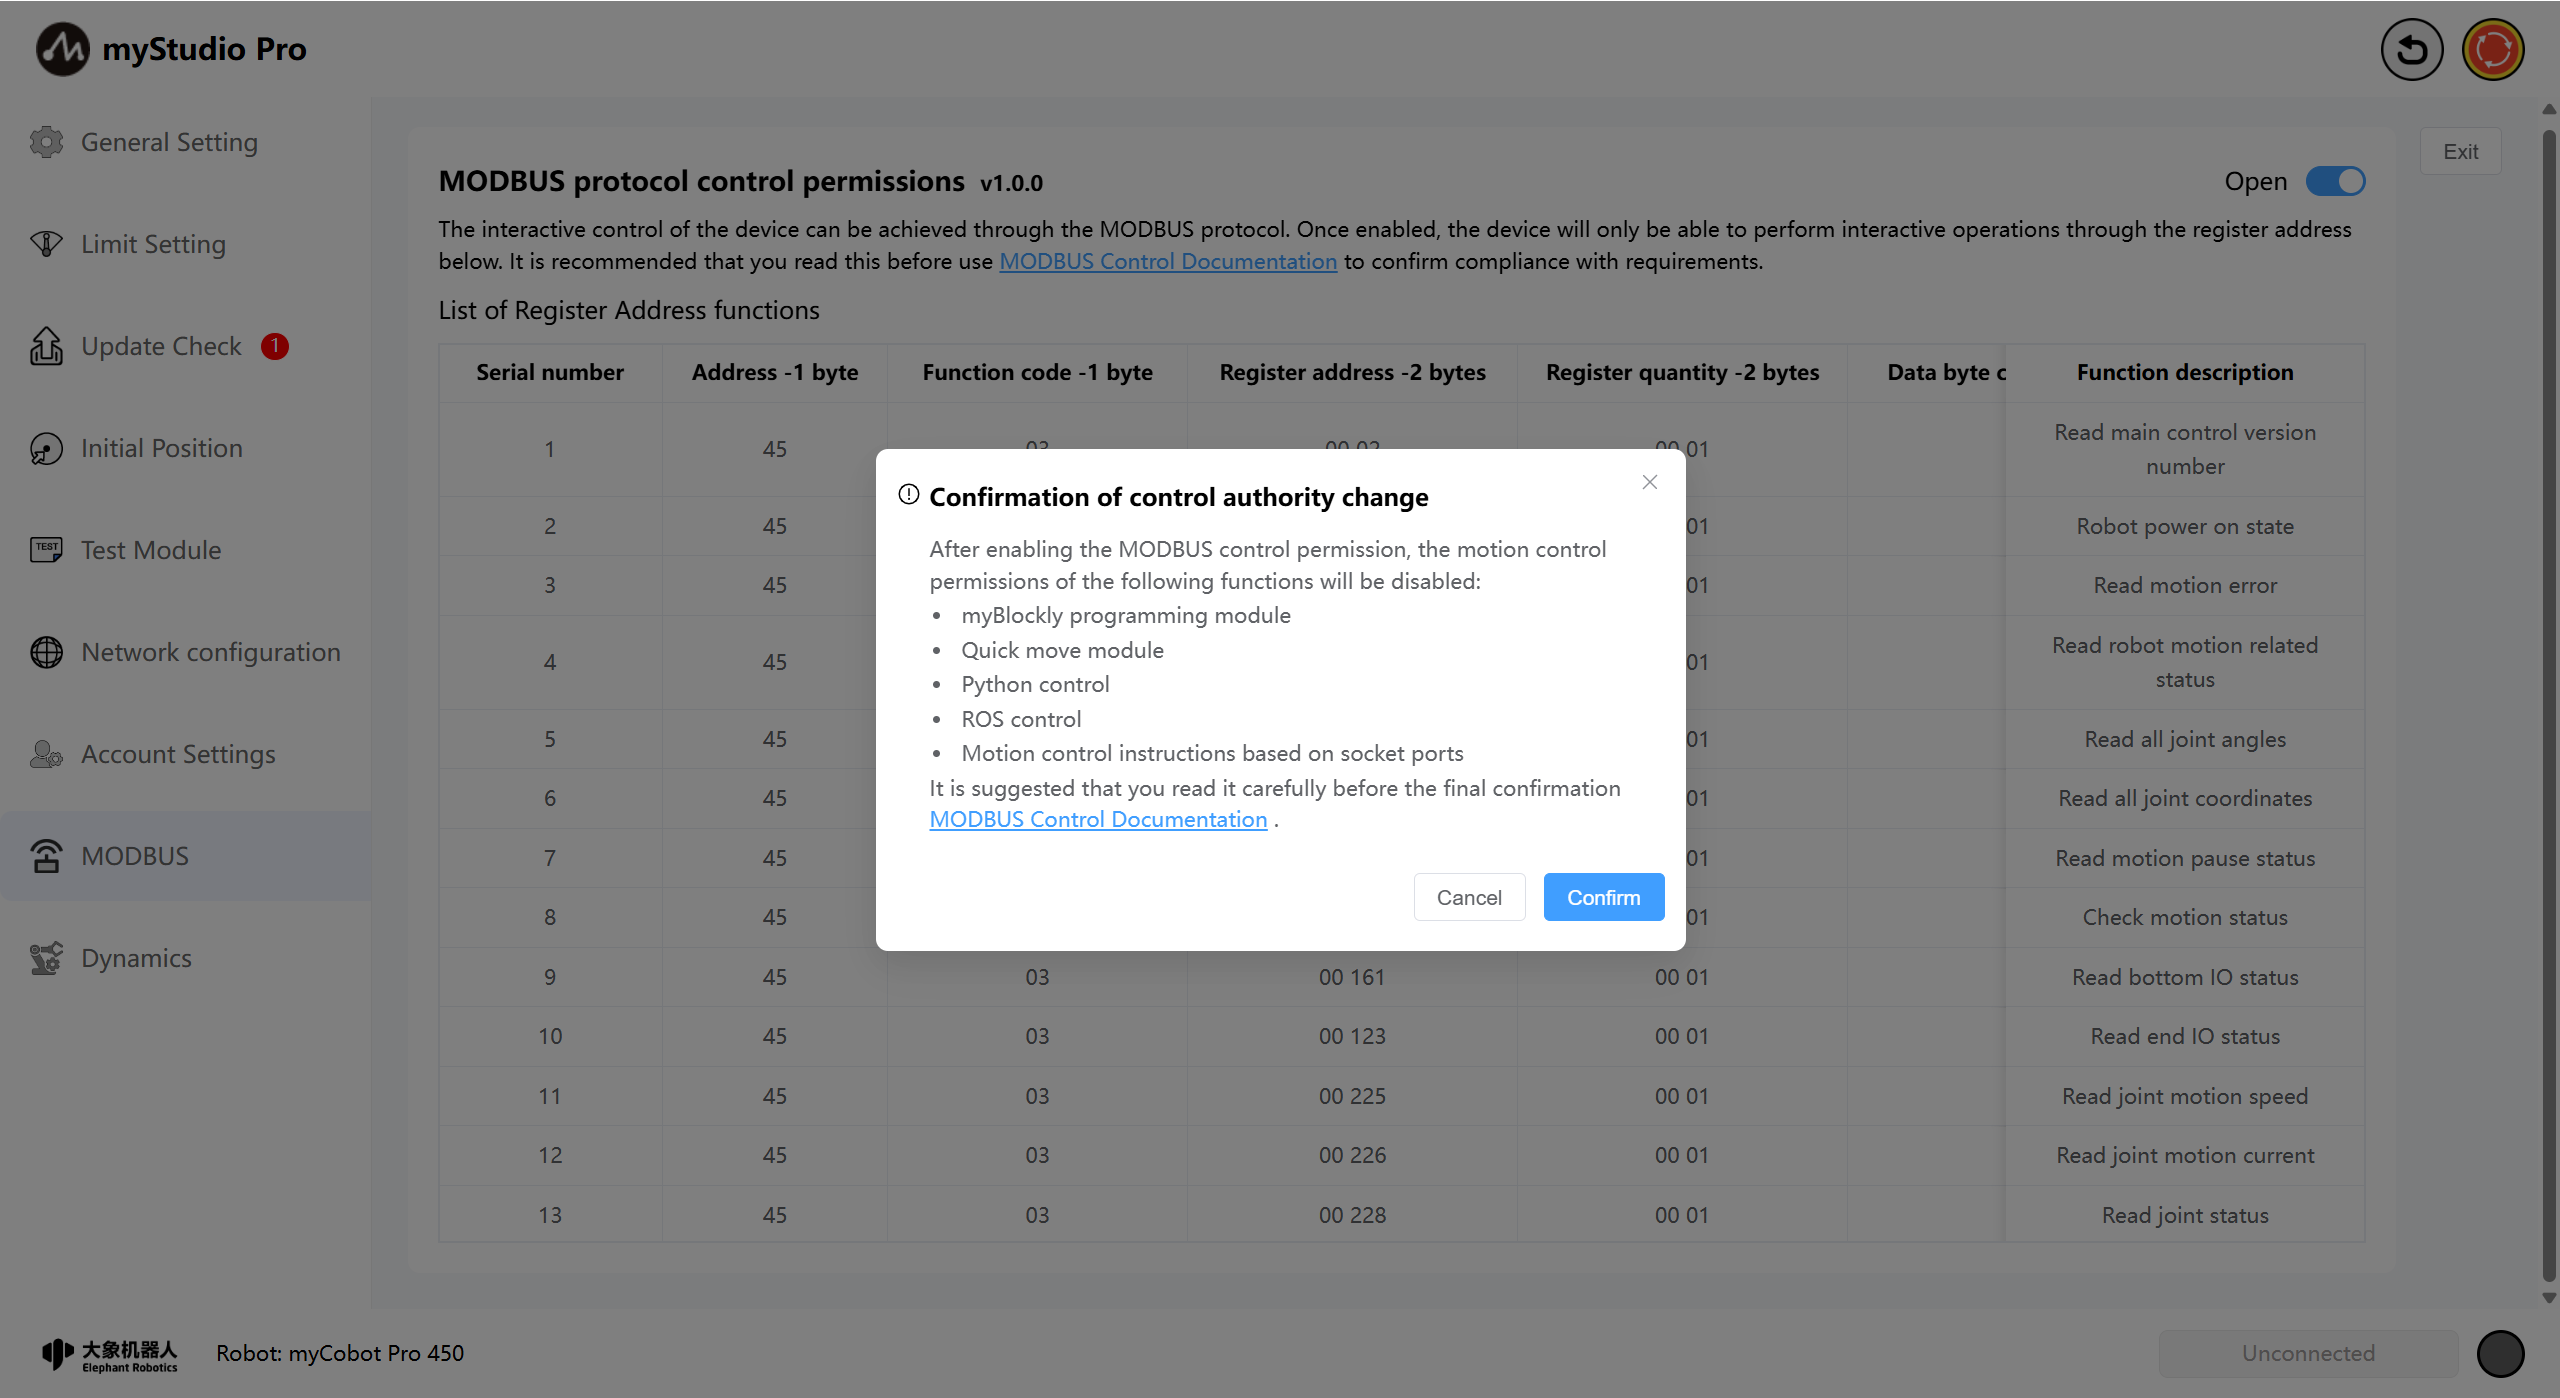Click the Limit Setting icon

pyautogui.click(x=46, y=244)
